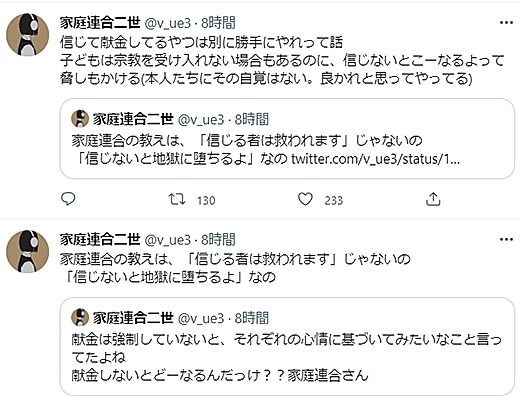This screenshot has height=396, width=520.
Task: Click the 130 retweet count
Action: point(206,200)
